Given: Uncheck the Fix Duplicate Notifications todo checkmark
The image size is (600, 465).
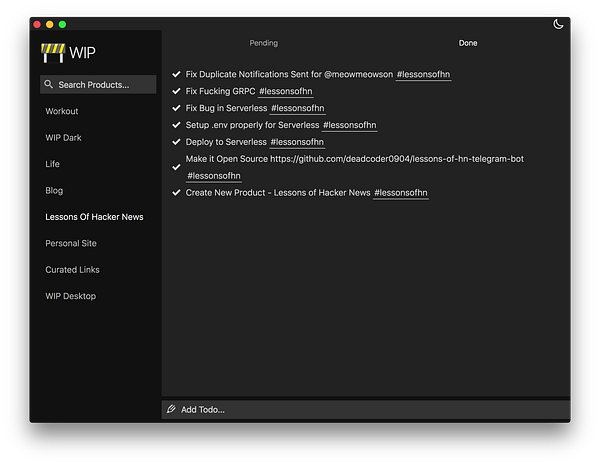Looking at the screenshot, I should (176, 74).
